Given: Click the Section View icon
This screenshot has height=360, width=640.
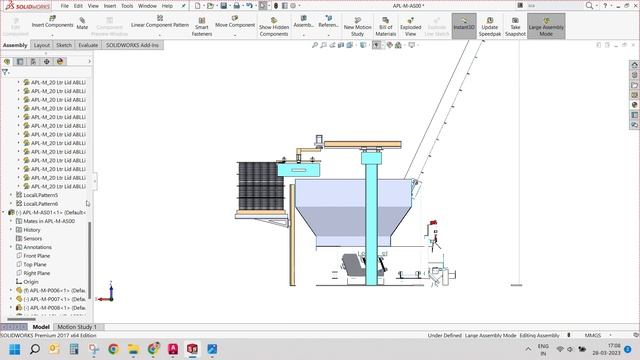Looking at the screenshot, I should point(341,45).
